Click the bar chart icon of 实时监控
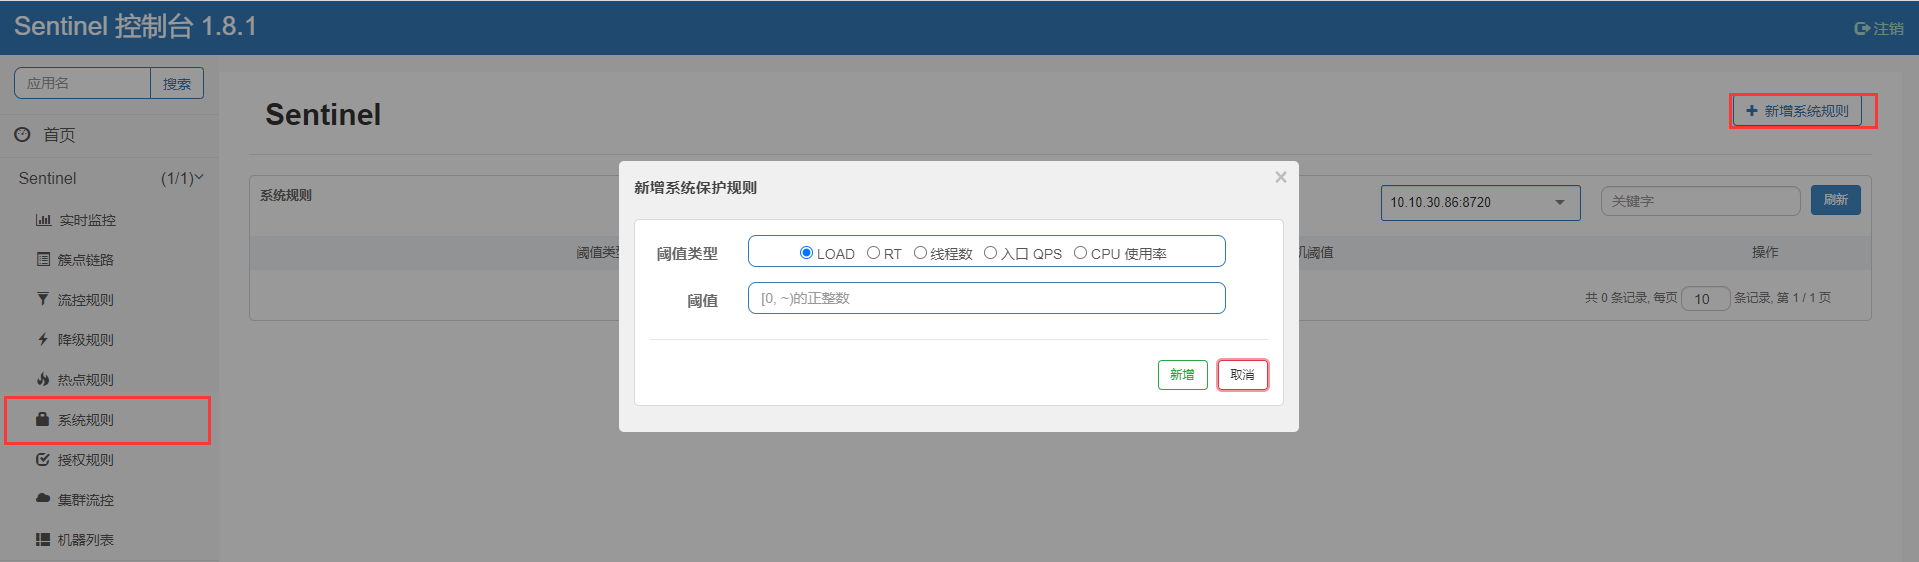 pos(43,220)
